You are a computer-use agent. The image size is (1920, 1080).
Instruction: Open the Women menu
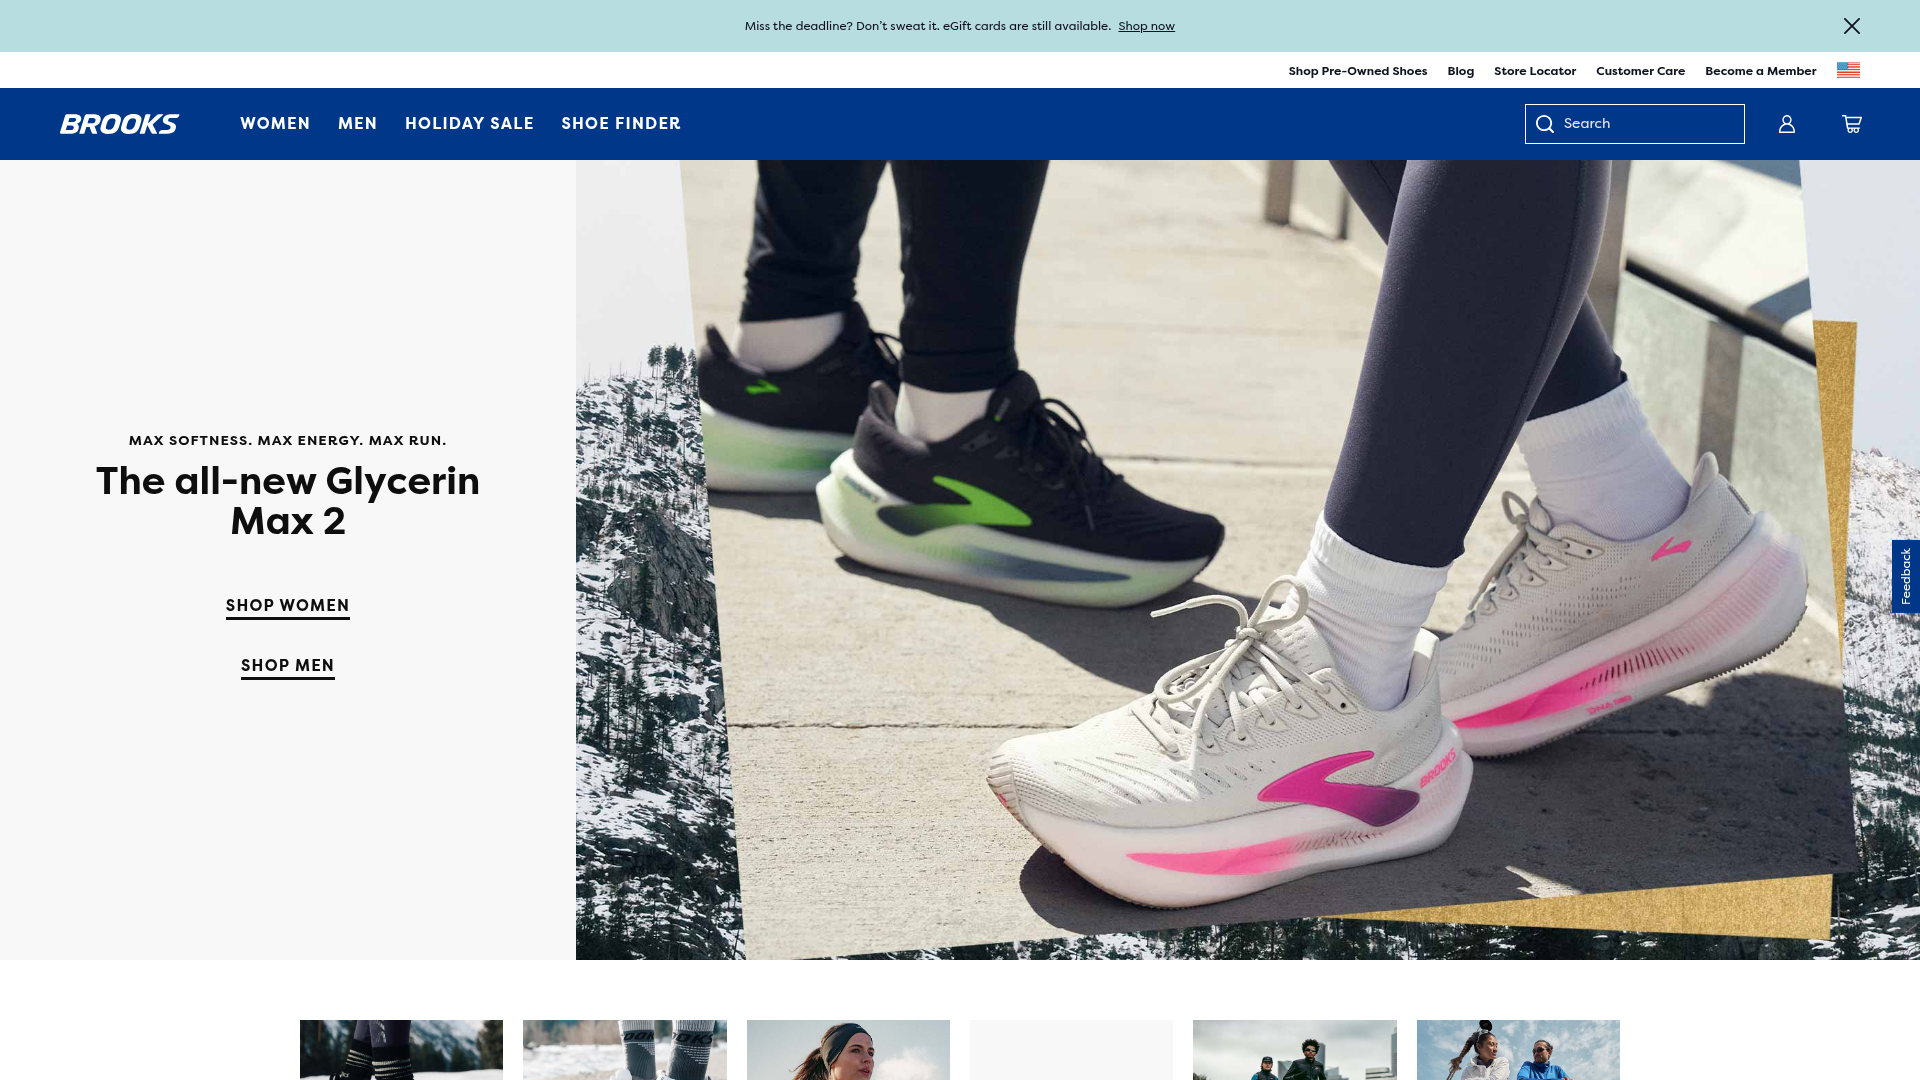[x=275, y=124]
